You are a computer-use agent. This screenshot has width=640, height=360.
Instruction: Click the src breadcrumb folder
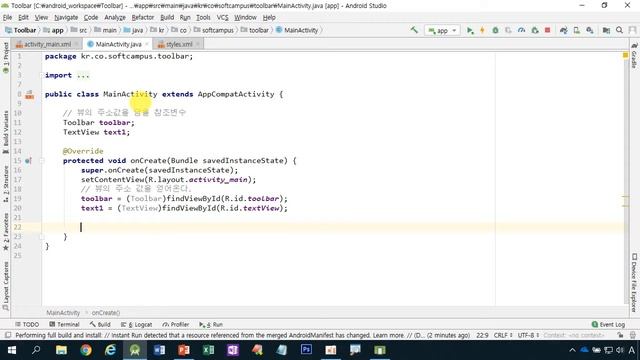79,30
